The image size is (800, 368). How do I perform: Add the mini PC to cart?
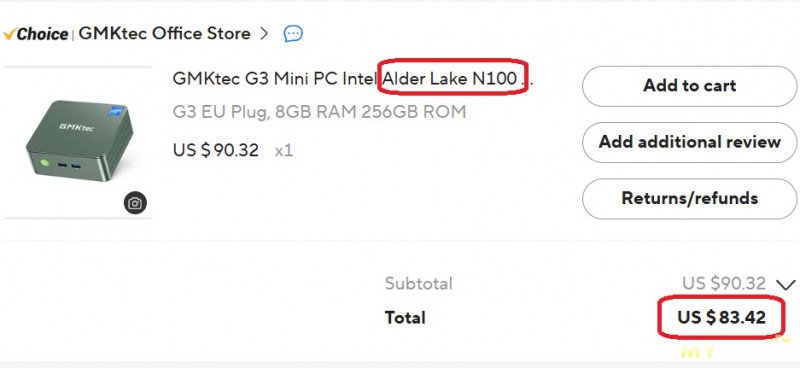[x=689, y=86]
